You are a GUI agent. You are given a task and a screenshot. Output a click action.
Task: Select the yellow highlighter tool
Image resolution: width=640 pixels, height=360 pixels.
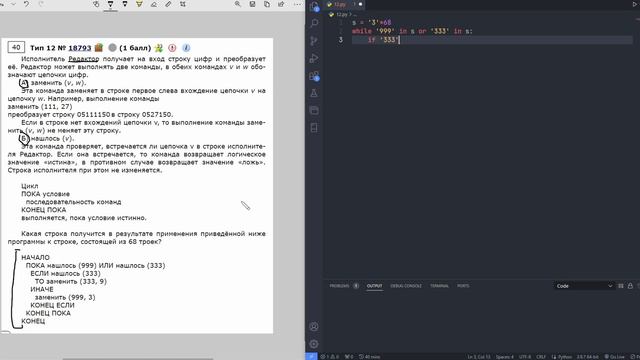(139, 4)
